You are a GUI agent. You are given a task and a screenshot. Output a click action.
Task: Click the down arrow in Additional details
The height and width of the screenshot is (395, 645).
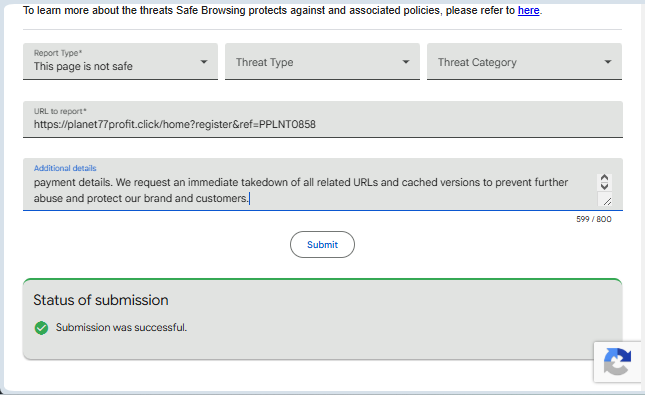[604, 186]
